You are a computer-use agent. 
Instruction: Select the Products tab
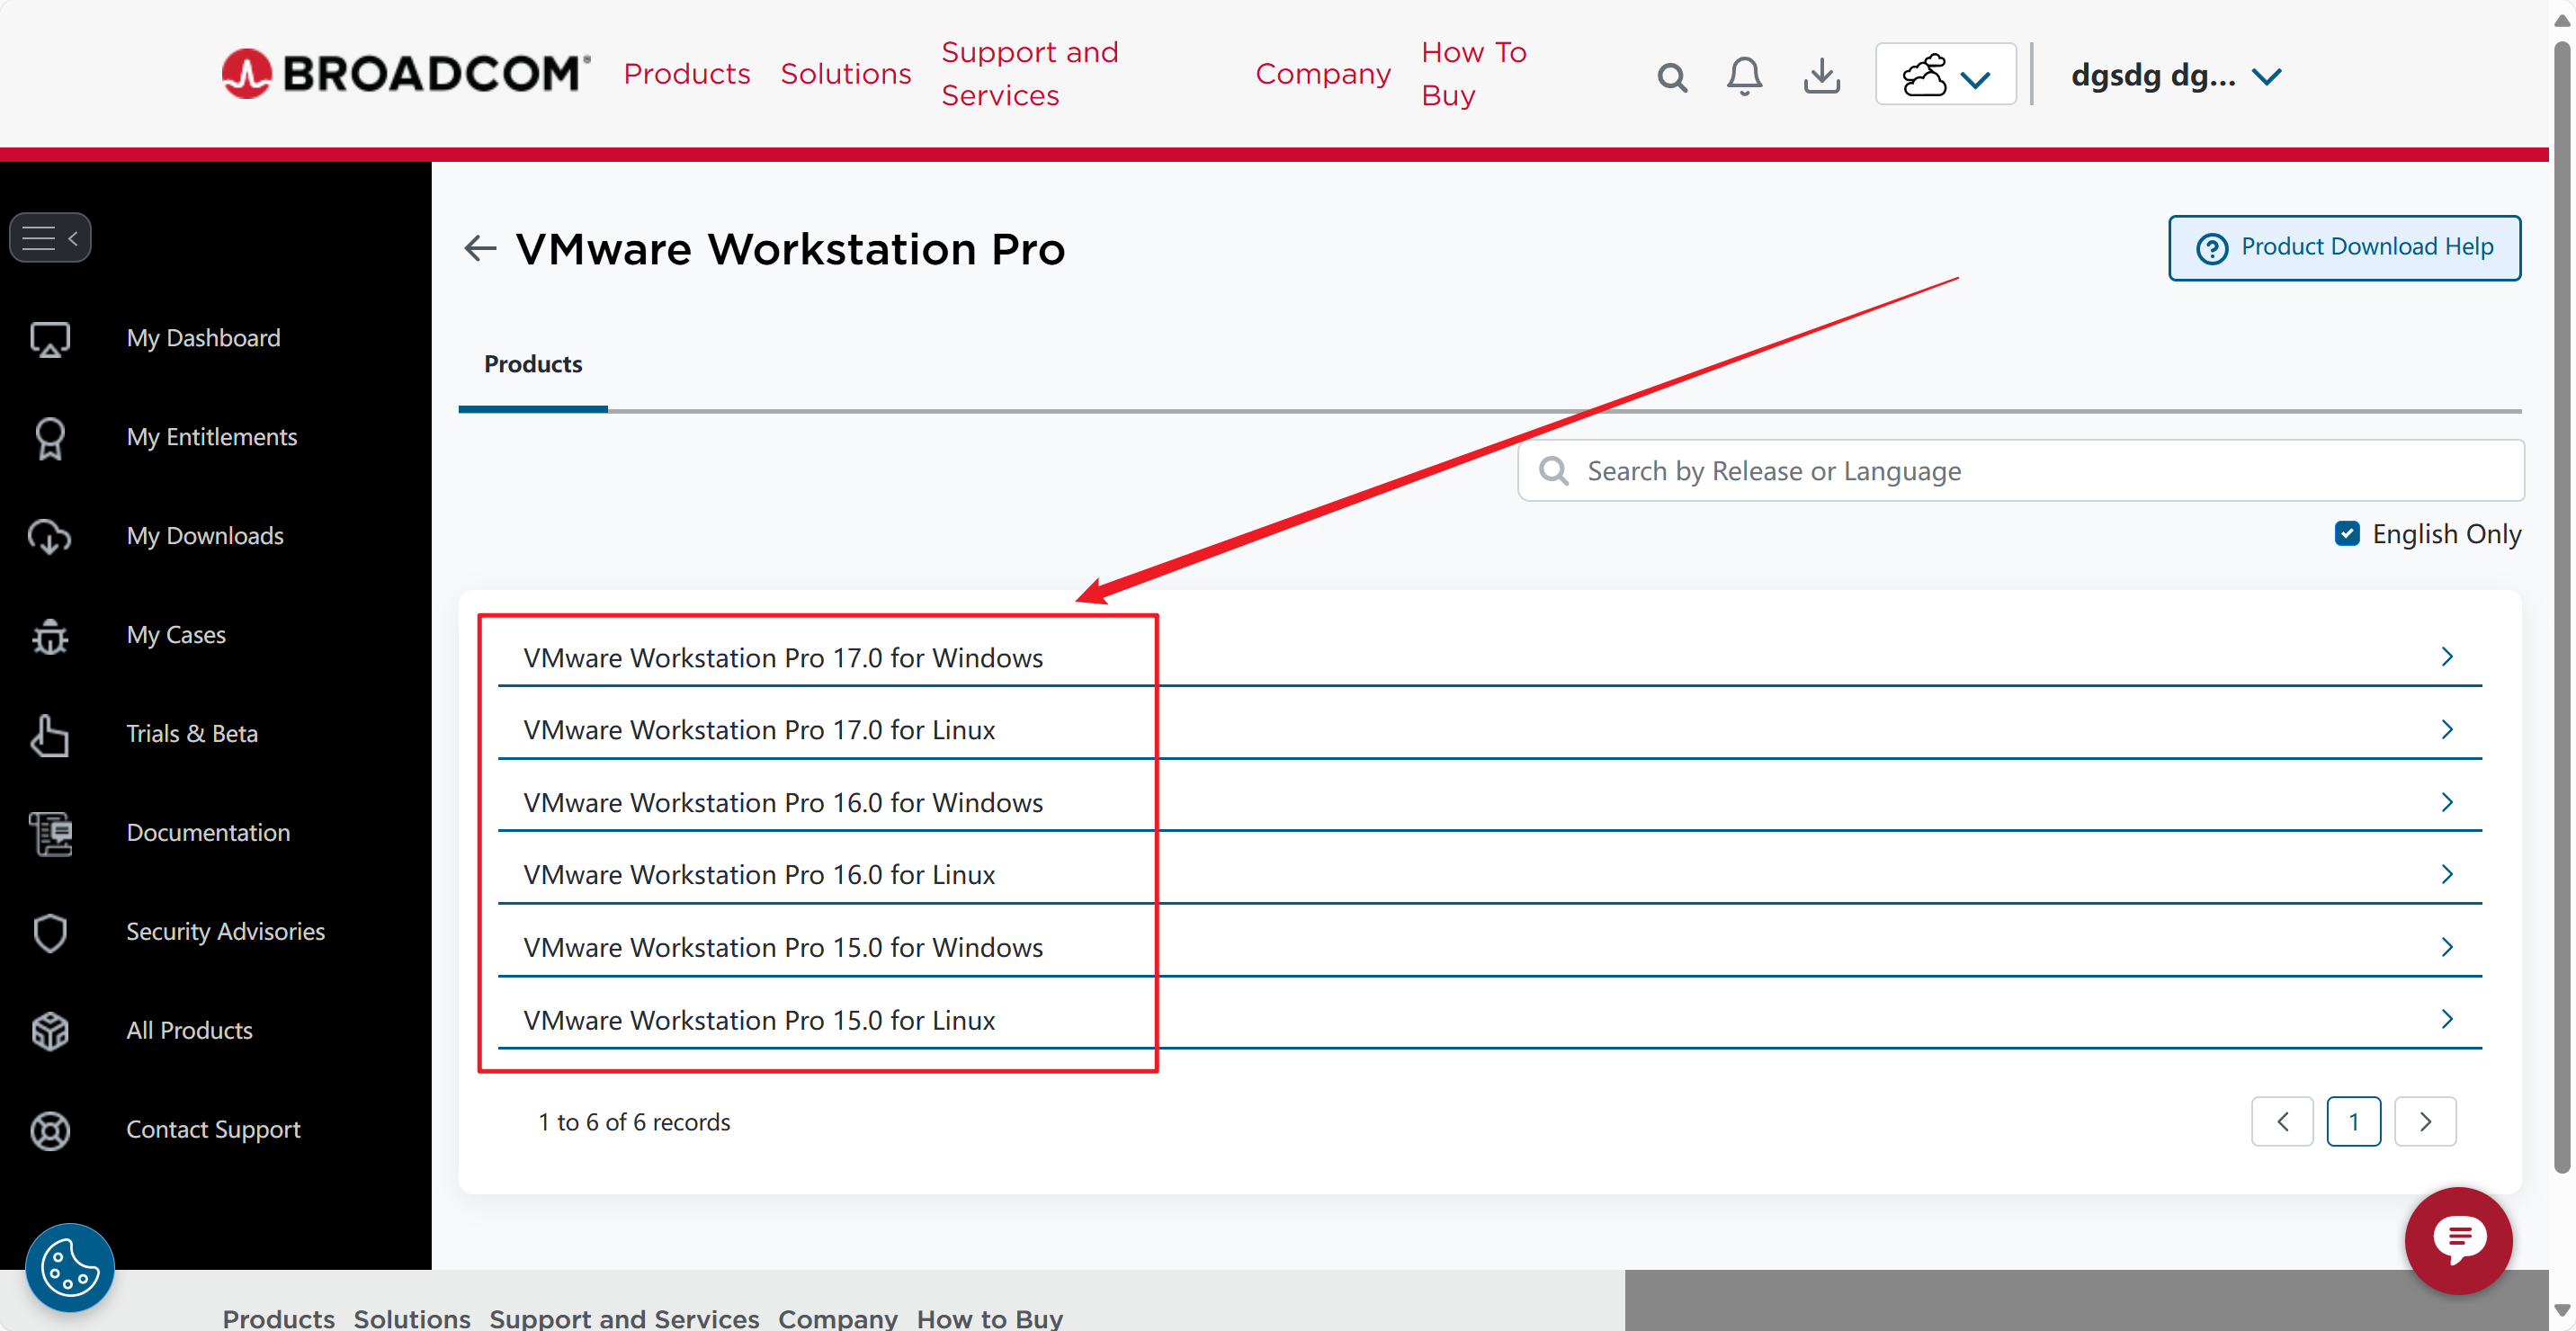[x=533, y=364]
